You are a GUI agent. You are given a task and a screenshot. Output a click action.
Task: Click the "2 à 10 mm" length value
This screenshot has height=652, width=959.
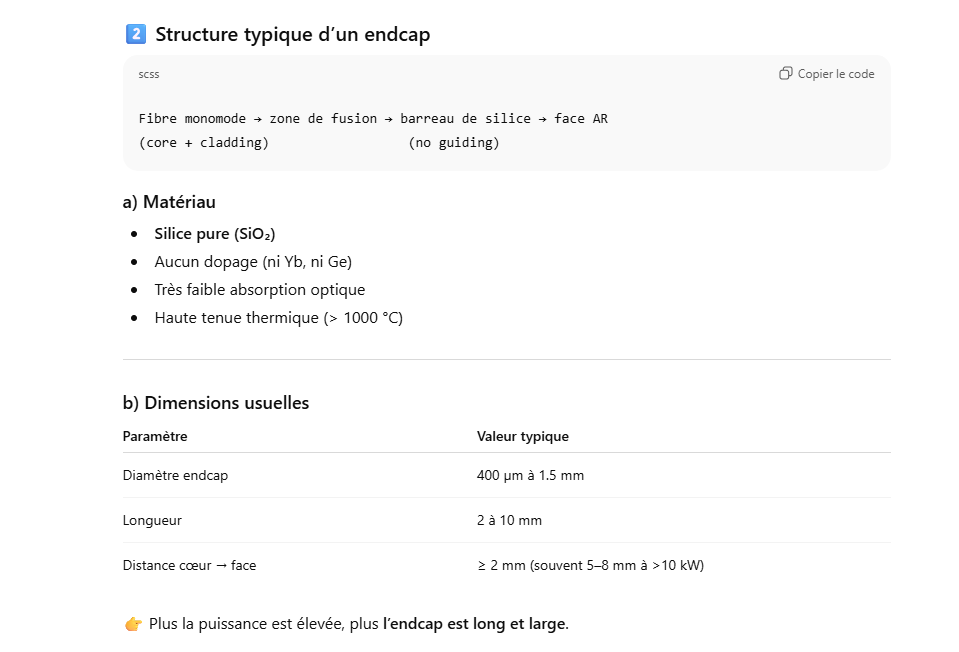tap(510, 520)
